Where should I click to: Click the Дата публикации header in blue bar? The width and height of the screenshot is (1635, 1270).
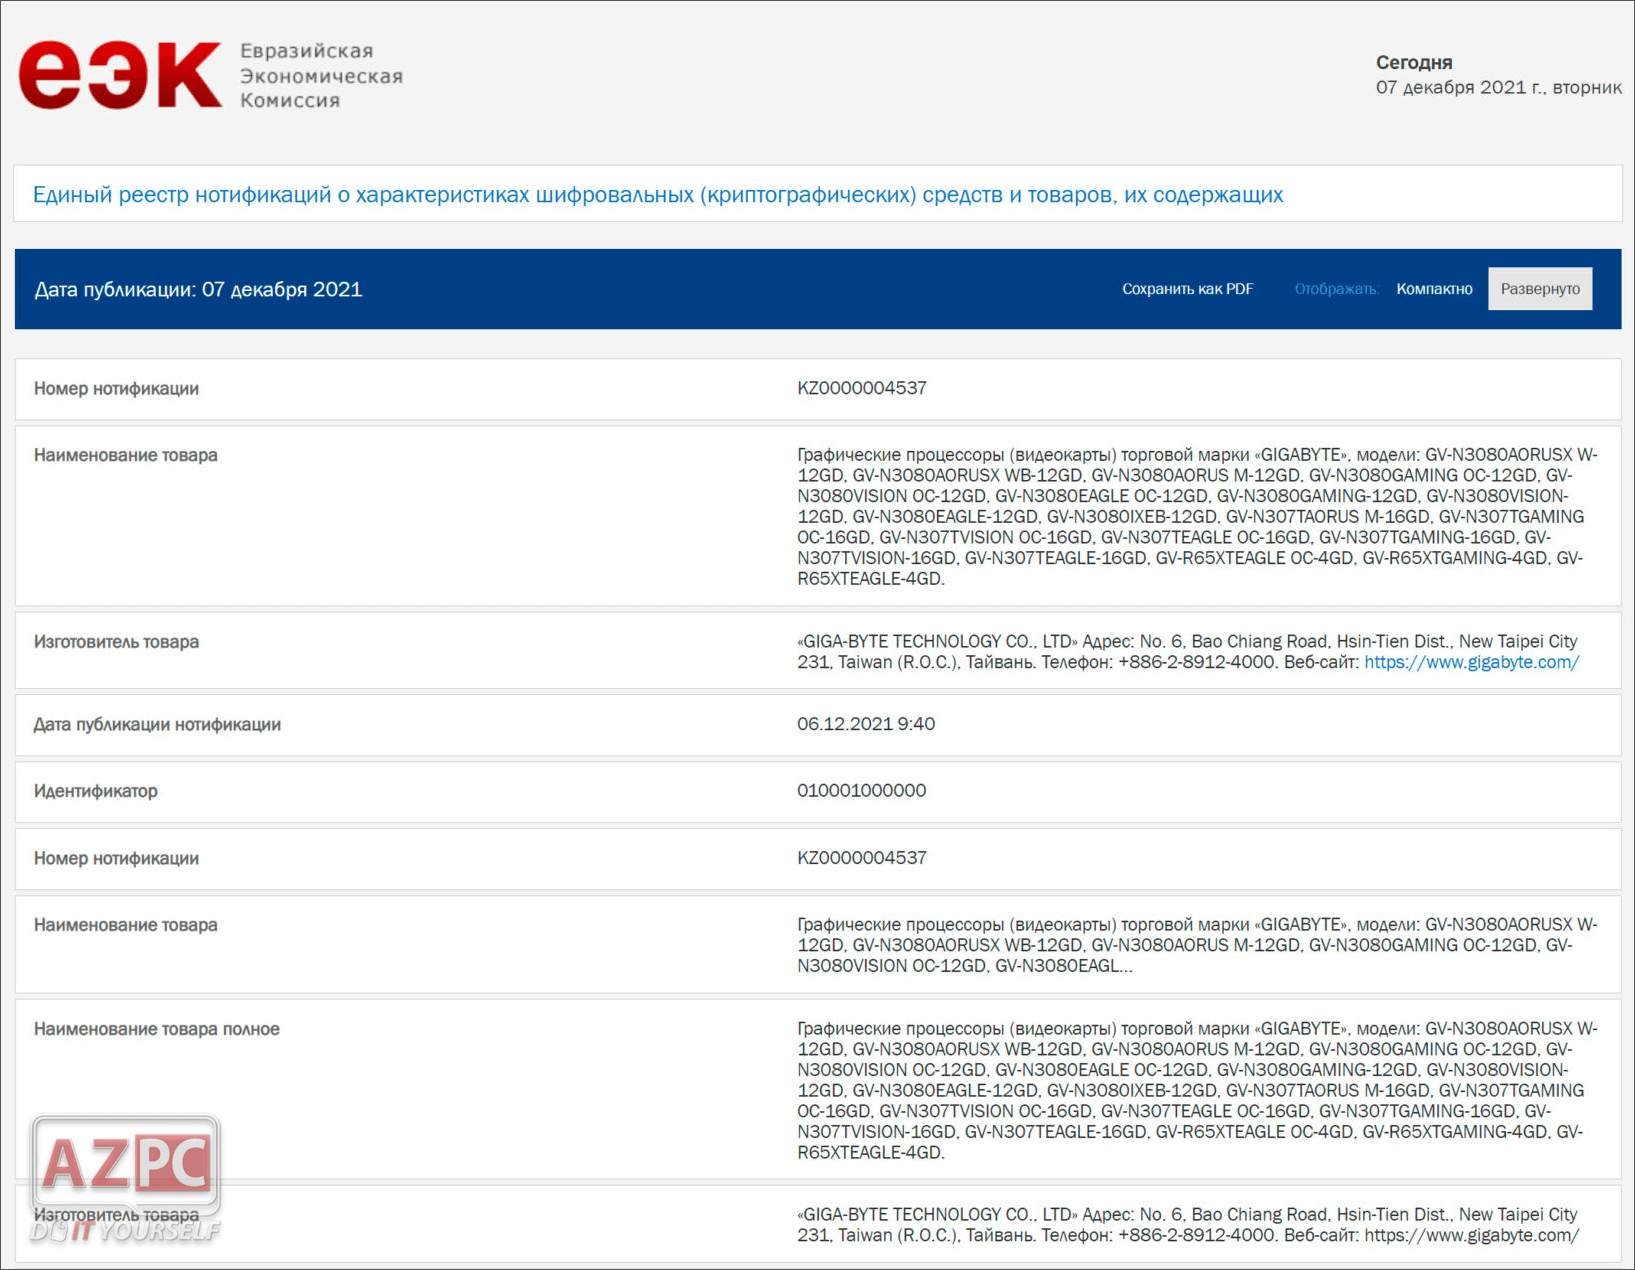click(198, 290)
